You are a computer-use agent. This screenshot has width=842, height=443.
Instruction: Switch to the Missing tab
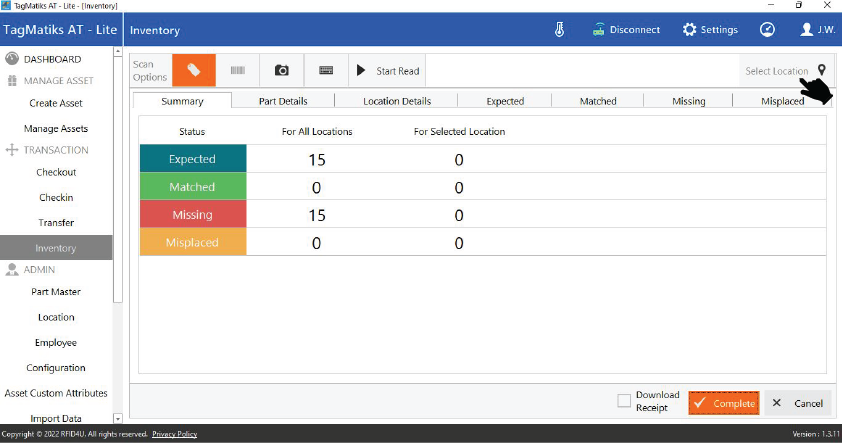[x=688, y=101]
